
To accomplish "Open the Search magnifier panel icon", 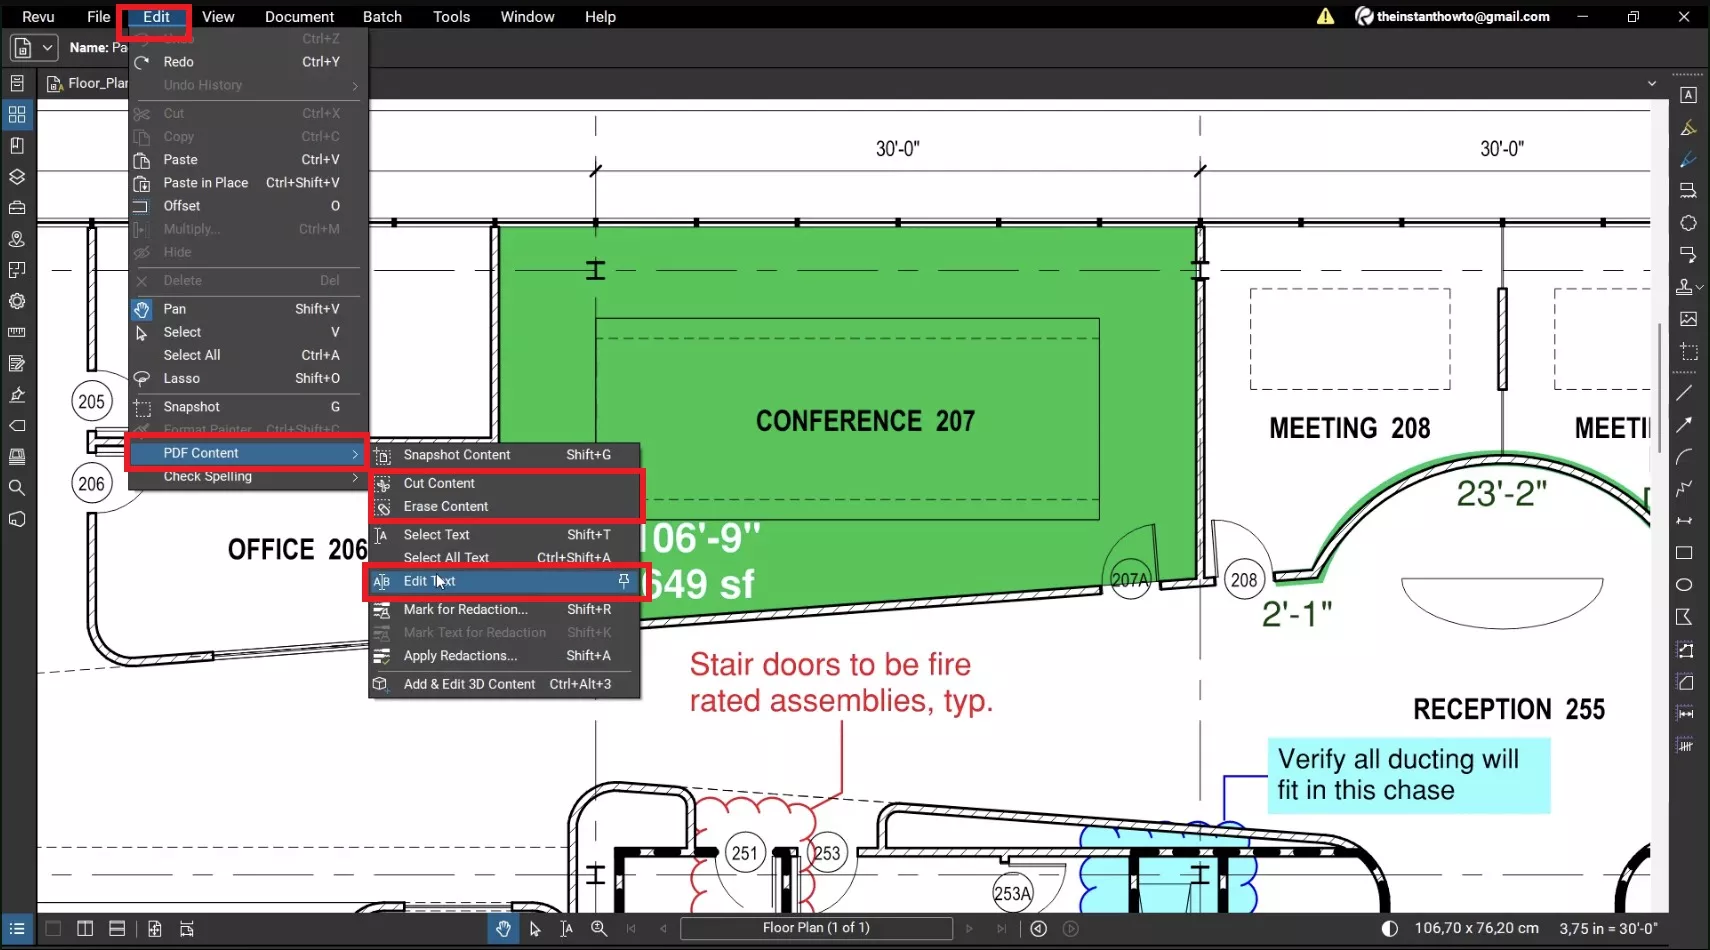I will pyautogui.click(x=17, y=488).
